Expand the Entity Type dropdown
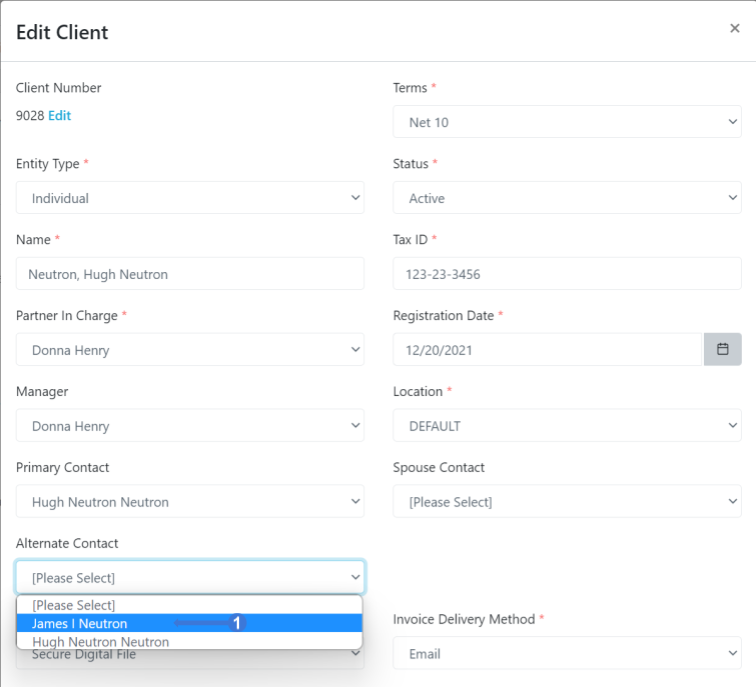The image size is (756, 688). pos(190,198)
